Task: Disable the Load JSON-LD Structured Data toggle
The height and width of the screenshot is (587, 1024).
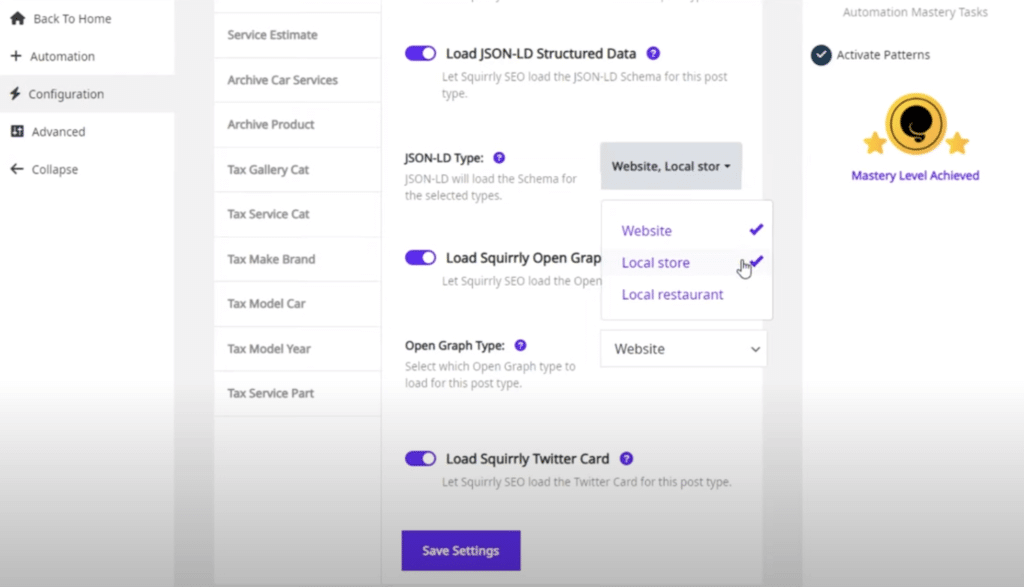Action: pos(421,54)
